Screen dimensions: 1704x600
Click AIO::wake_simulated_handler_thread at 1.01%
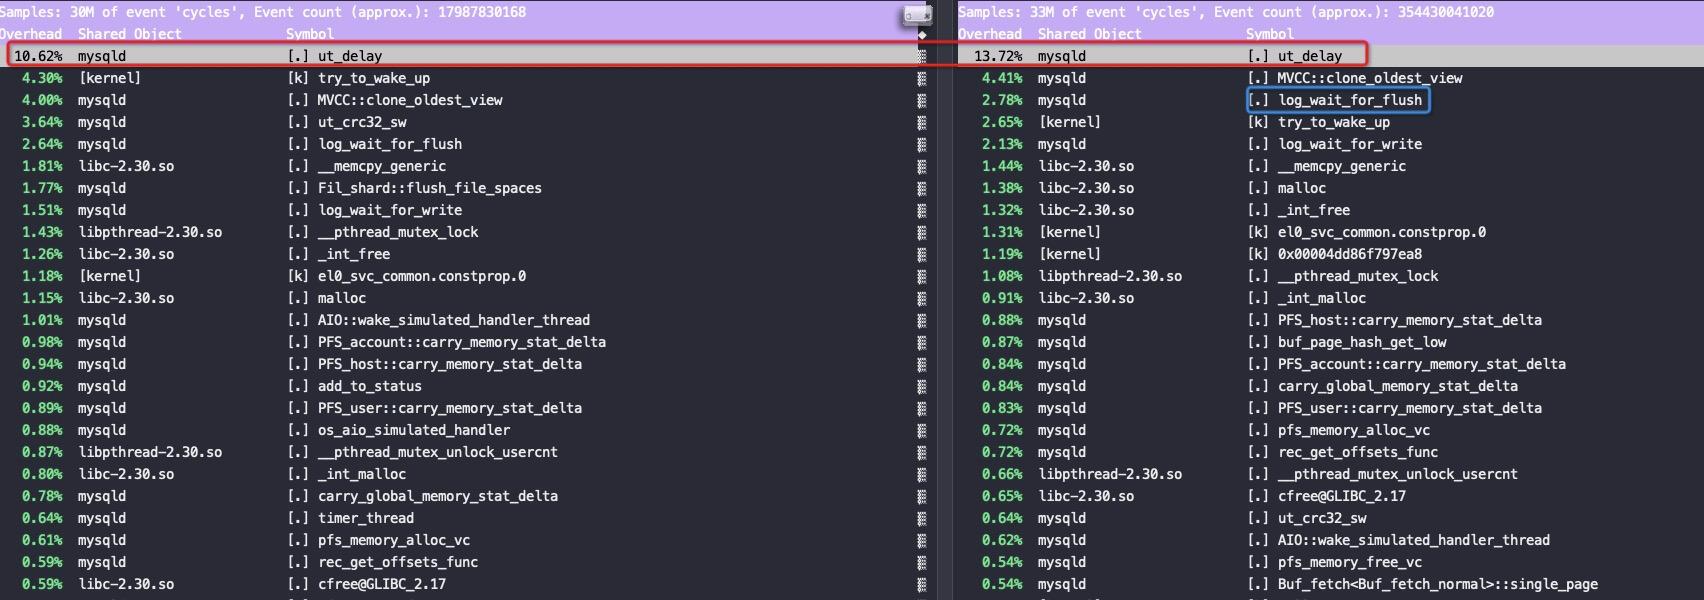454,320
